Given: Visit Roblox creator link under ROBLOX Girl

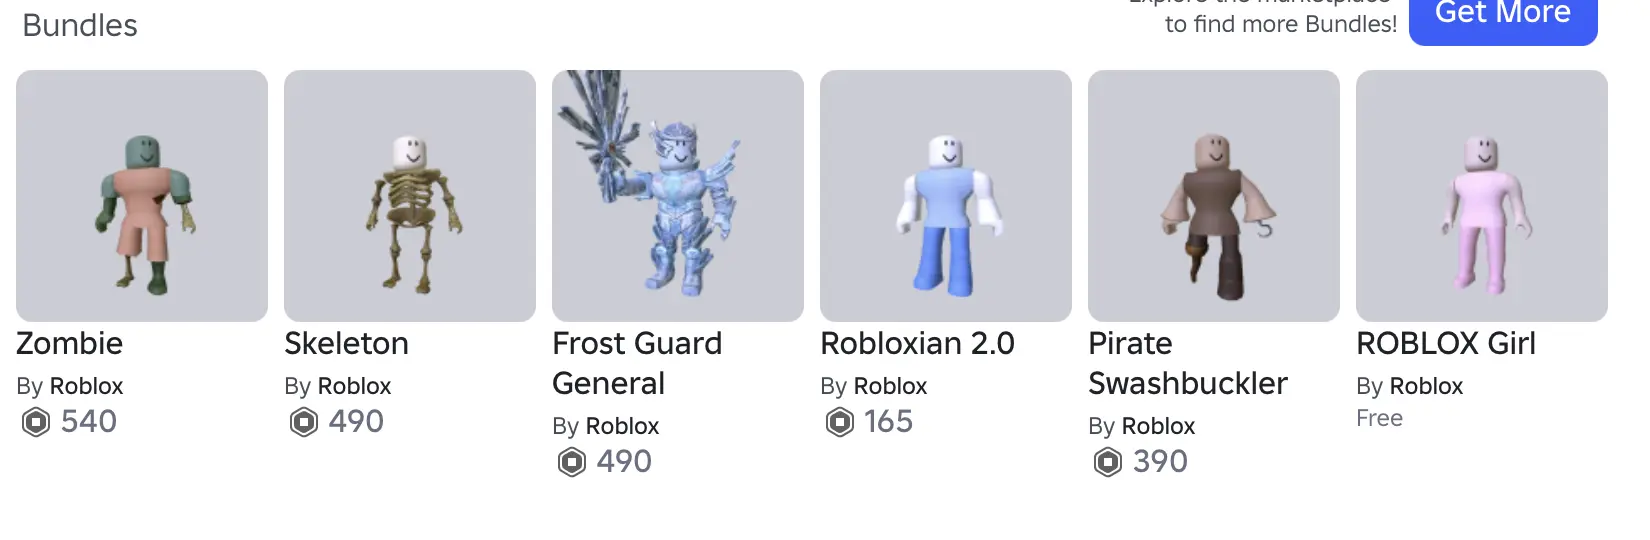Looking at the screenshot, I should coord(1426,386).
